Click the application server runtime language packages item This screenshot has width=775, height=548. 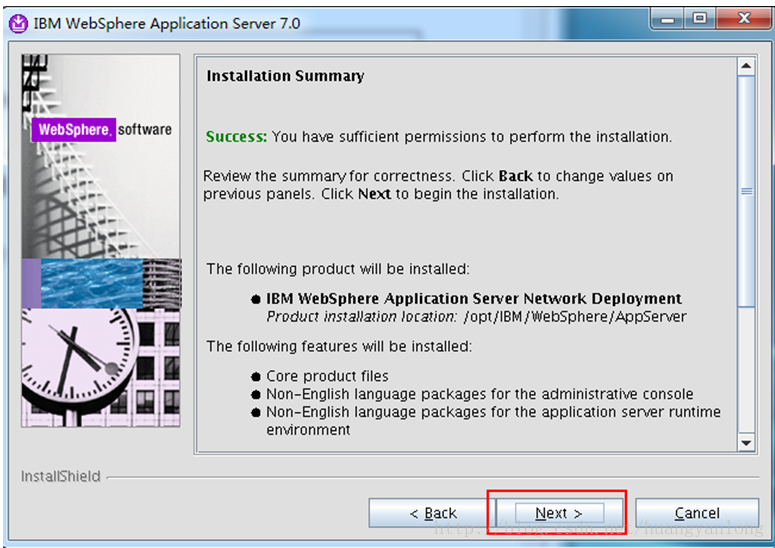pos(493,421)
